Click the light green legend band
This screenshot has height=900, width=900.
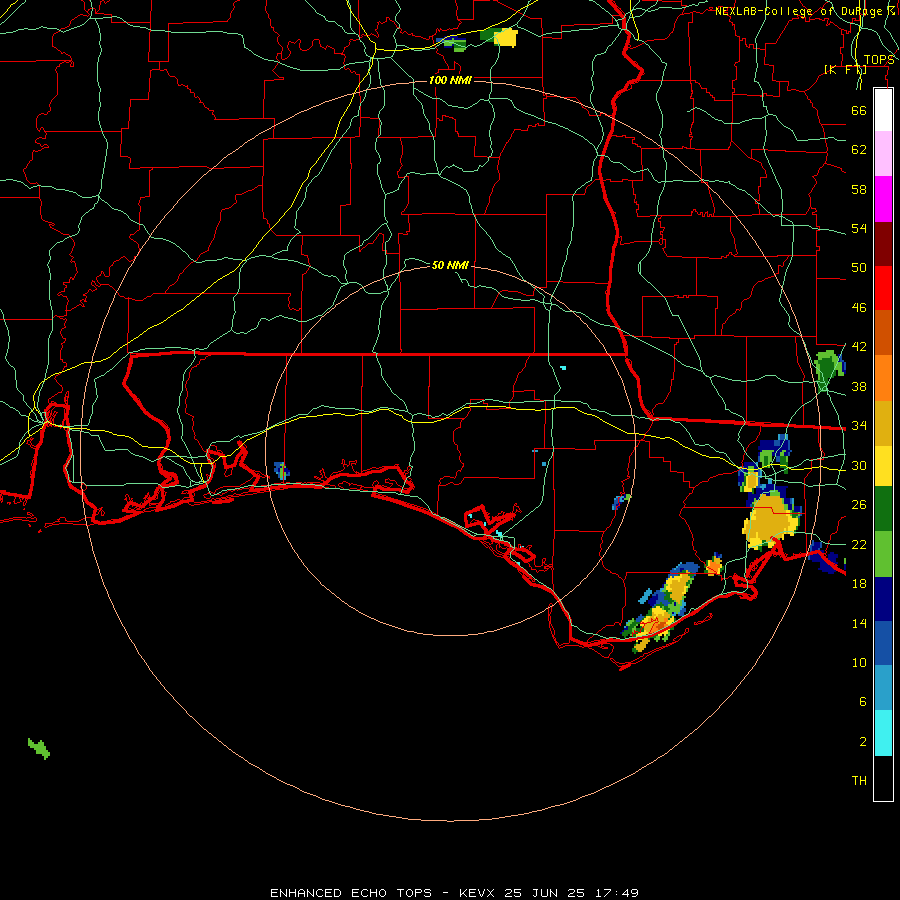pyautogui.click(x=883, y=554)
